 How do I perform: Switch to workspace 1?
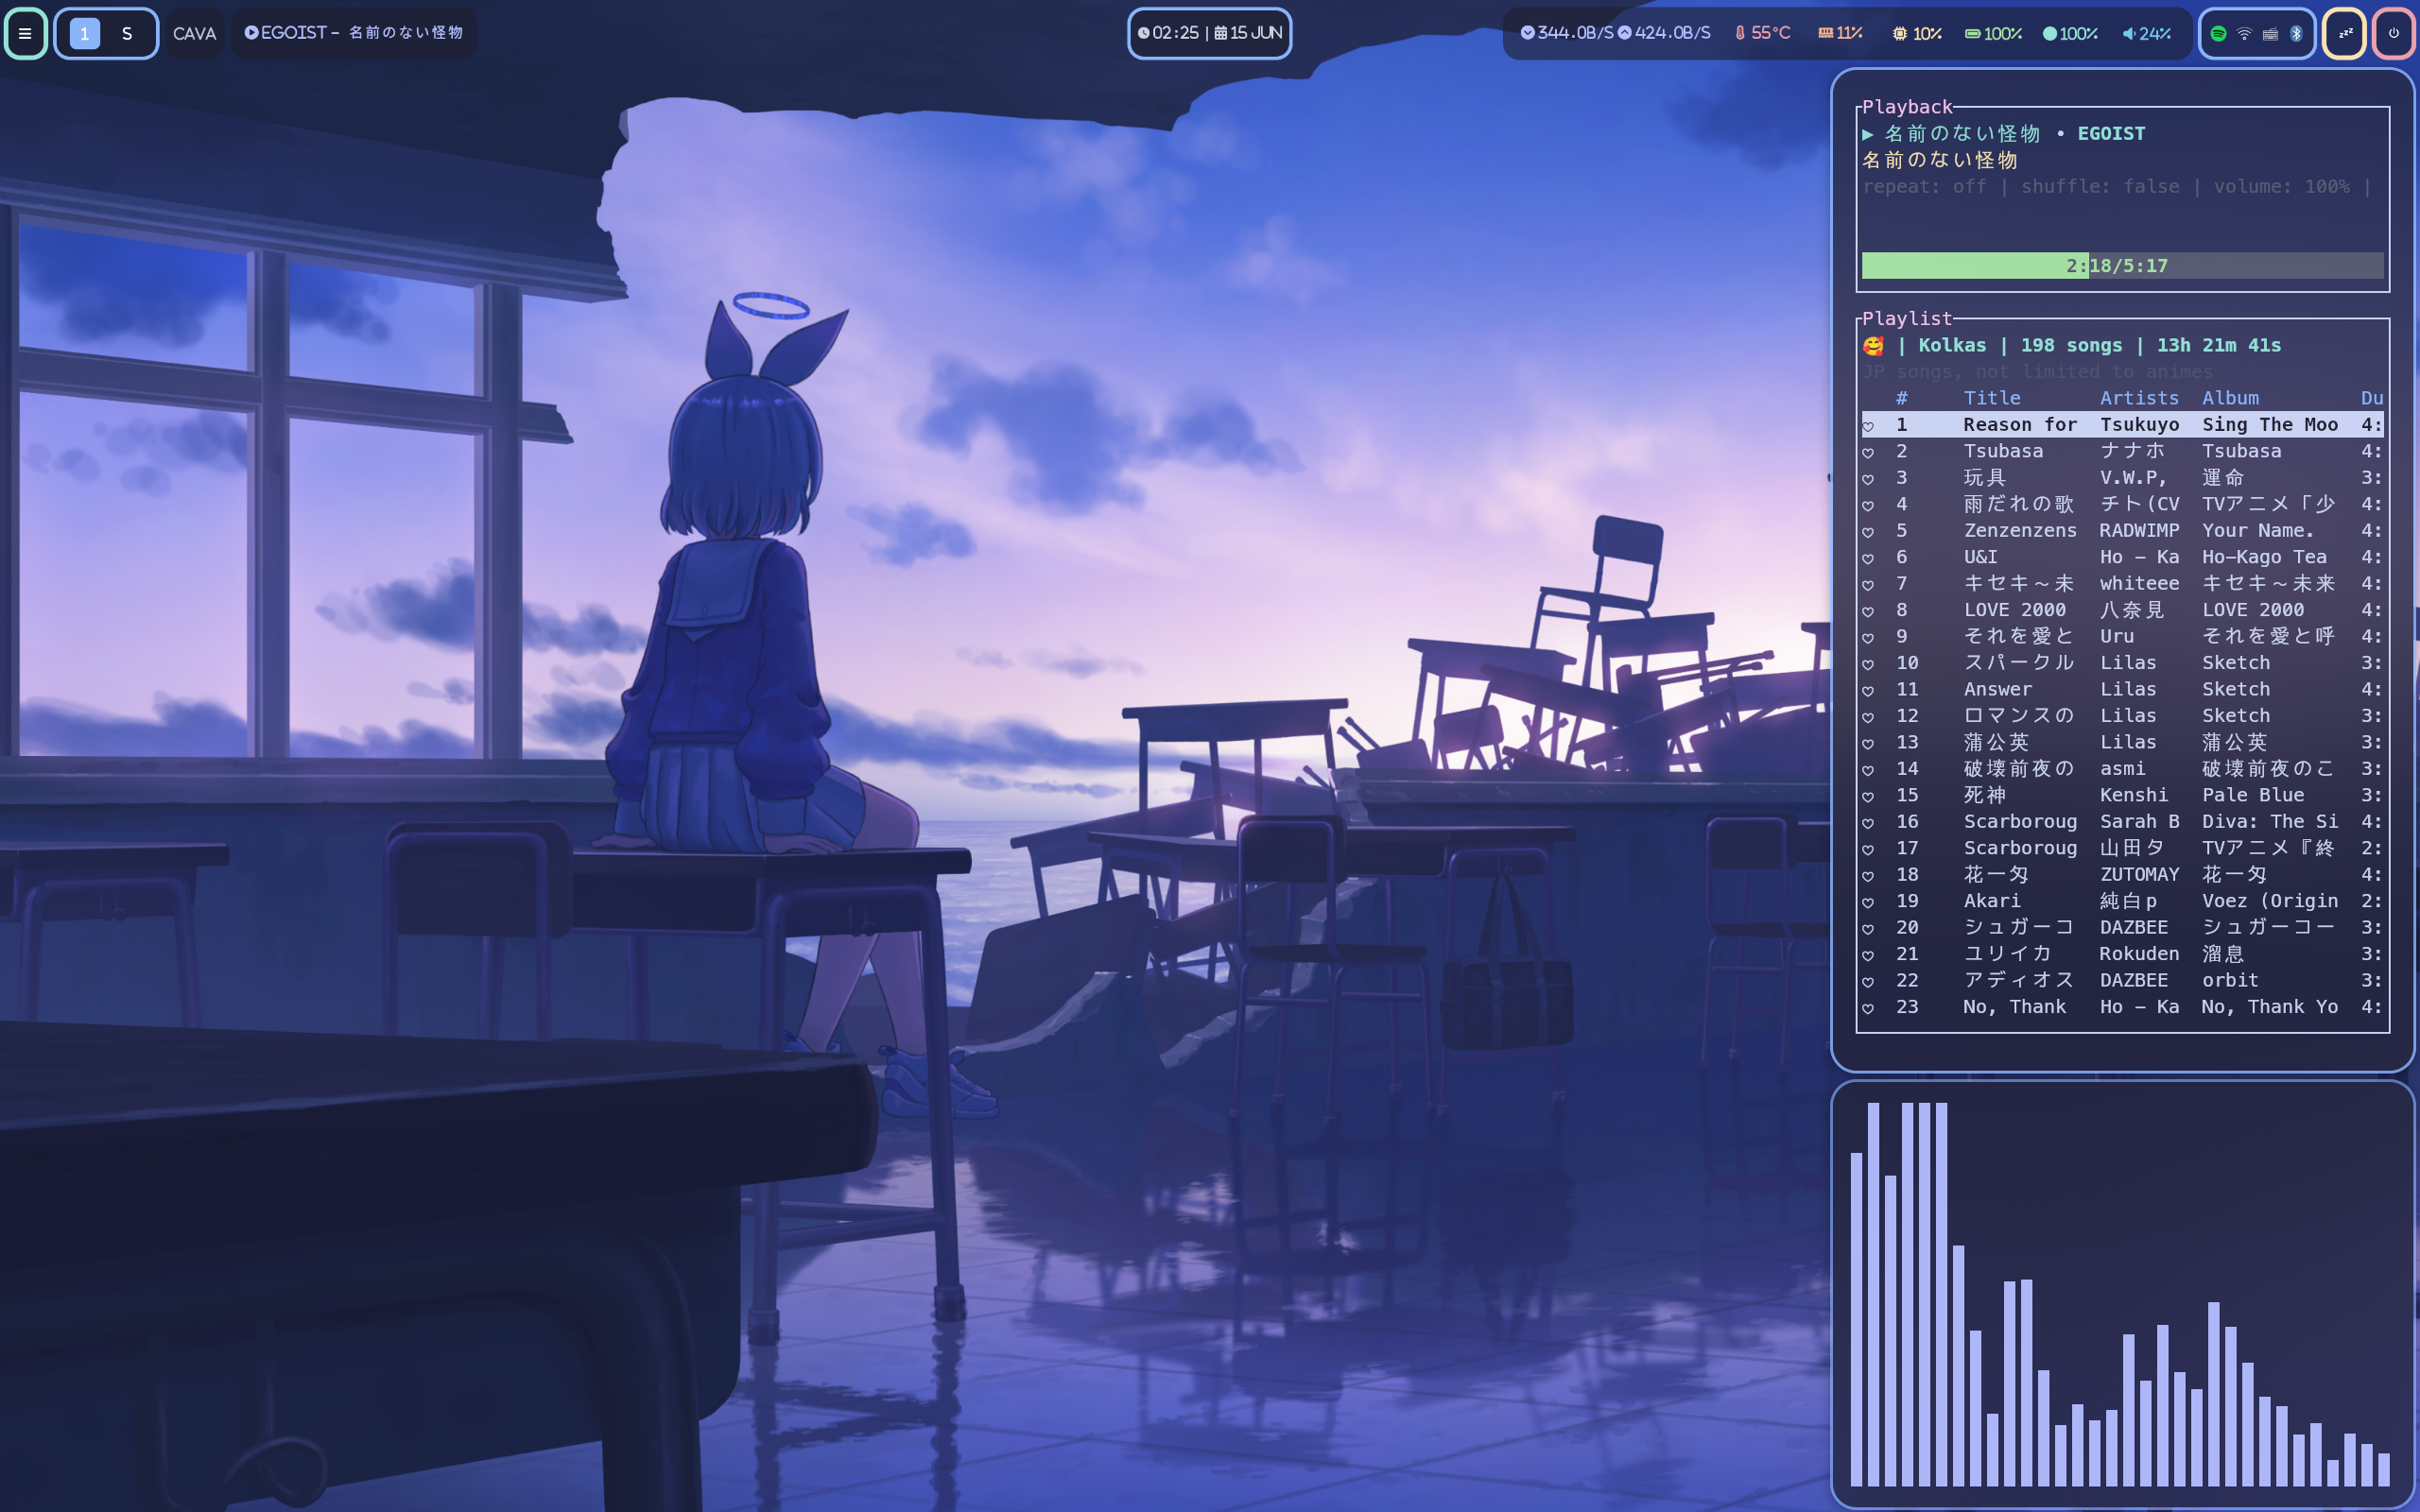point(84,33)
